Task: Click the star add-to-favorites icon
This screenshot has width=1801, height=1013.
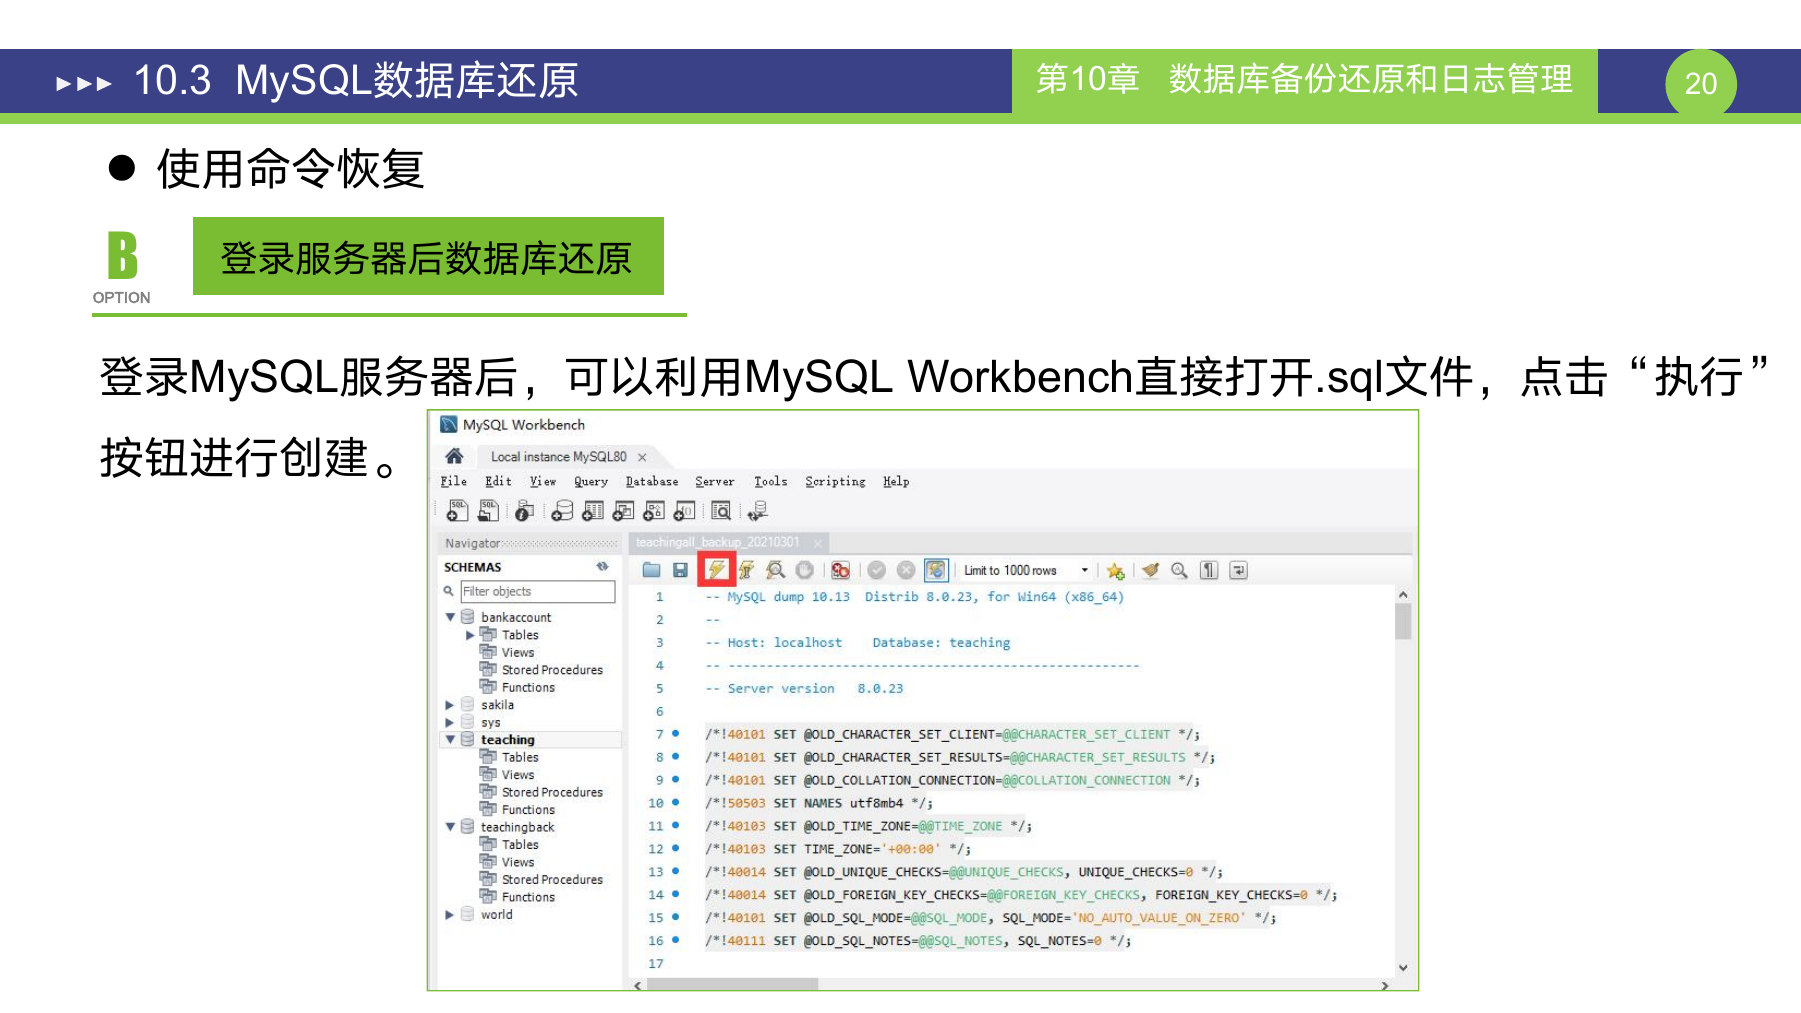Action: point(1115,570)
